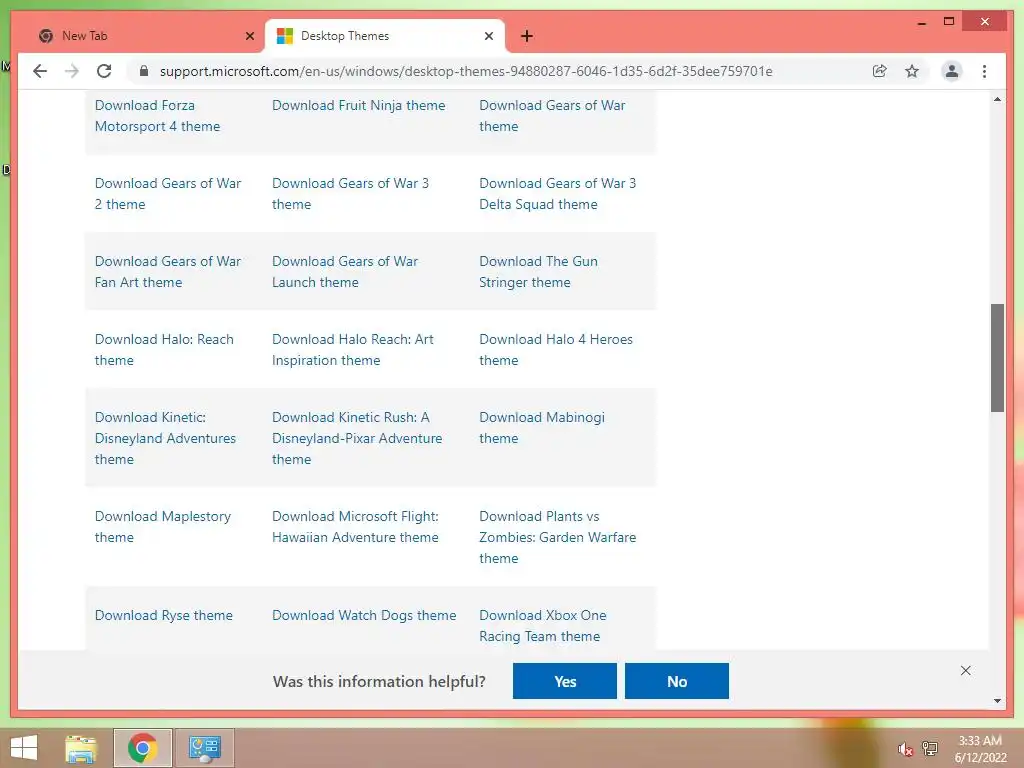View site security lock info
1024x768 pixels.
click(144, 71)
